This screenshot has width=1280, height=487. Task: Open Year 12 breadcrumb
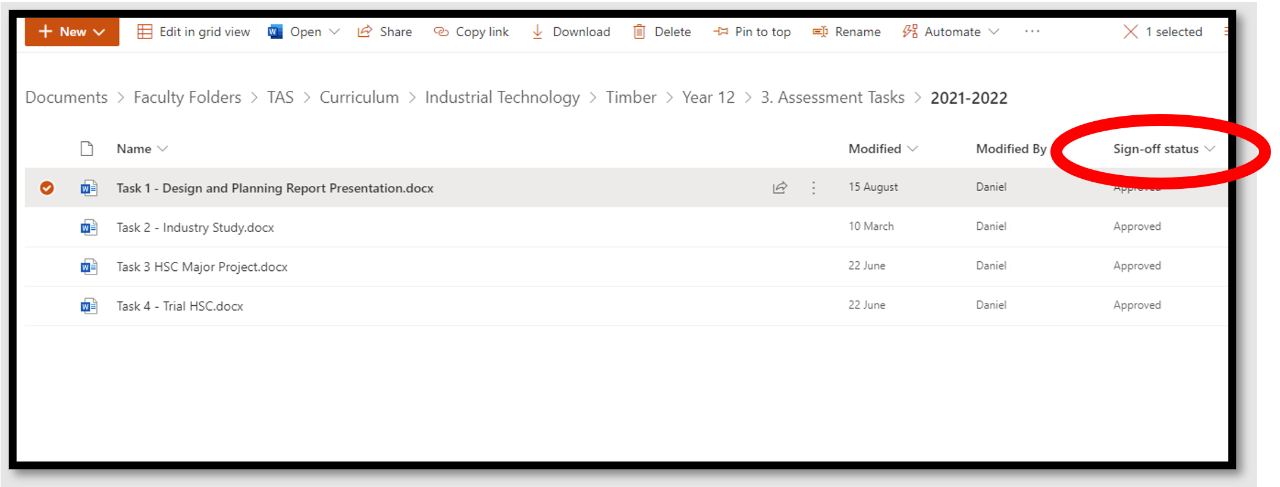[x=708, y=97]
